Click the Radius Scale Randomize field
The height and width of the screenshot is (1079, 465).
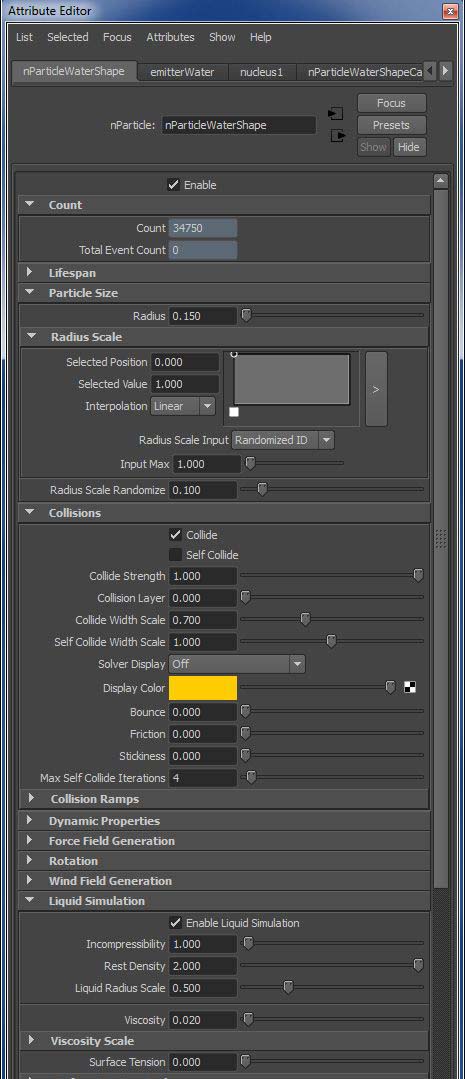click(x=203, y=490)
